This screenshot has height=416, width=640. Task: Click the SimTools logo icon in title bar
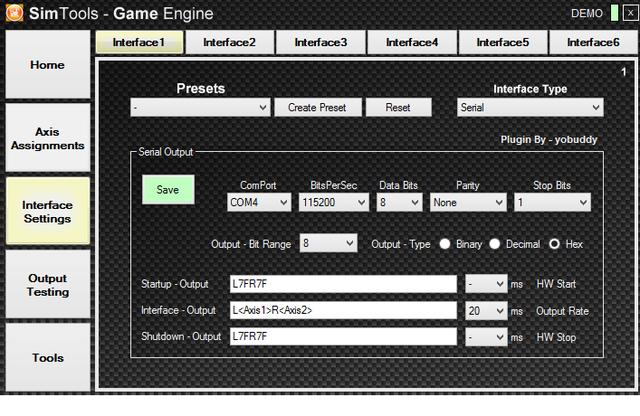coord(15,13)
